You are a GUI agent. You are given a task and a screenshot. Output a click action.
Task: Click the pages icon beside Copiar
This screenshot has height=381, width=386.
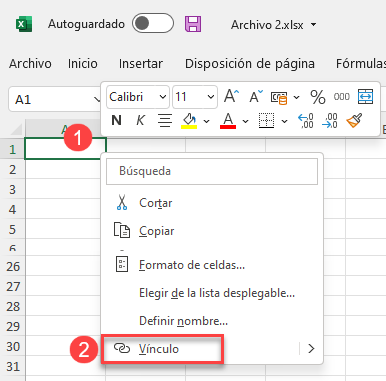(x=122, y=230)
